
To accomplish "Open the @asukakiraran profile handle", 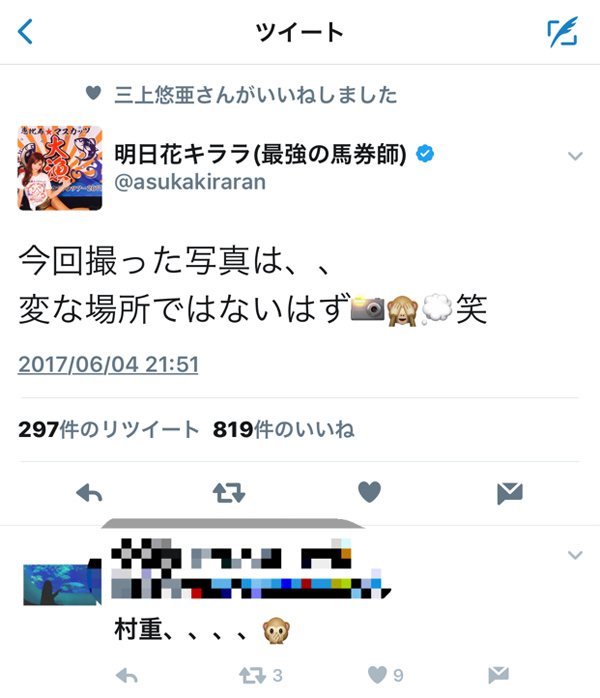I will (190, 182).
